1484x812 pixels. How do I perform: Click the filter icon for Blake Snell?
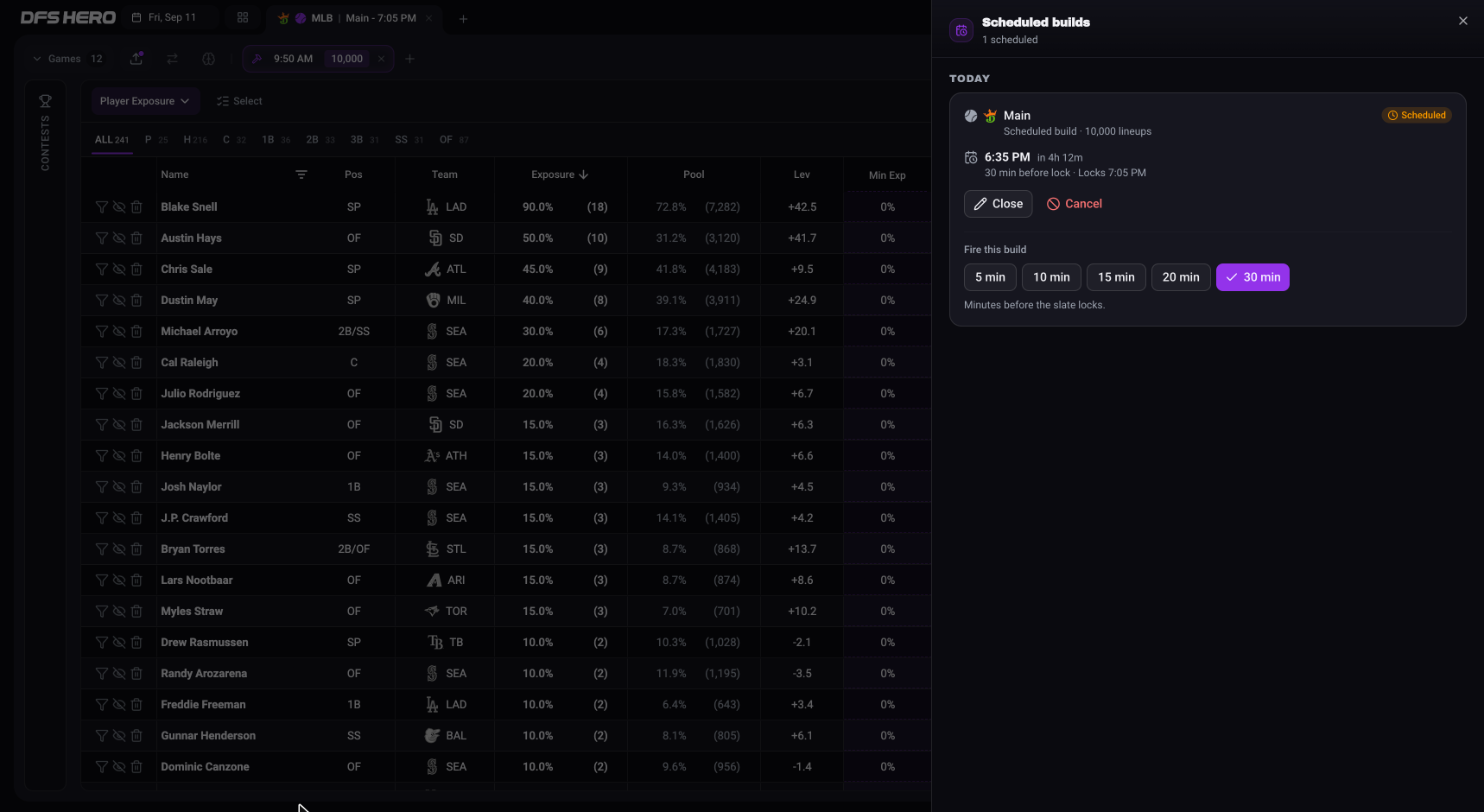101,207
